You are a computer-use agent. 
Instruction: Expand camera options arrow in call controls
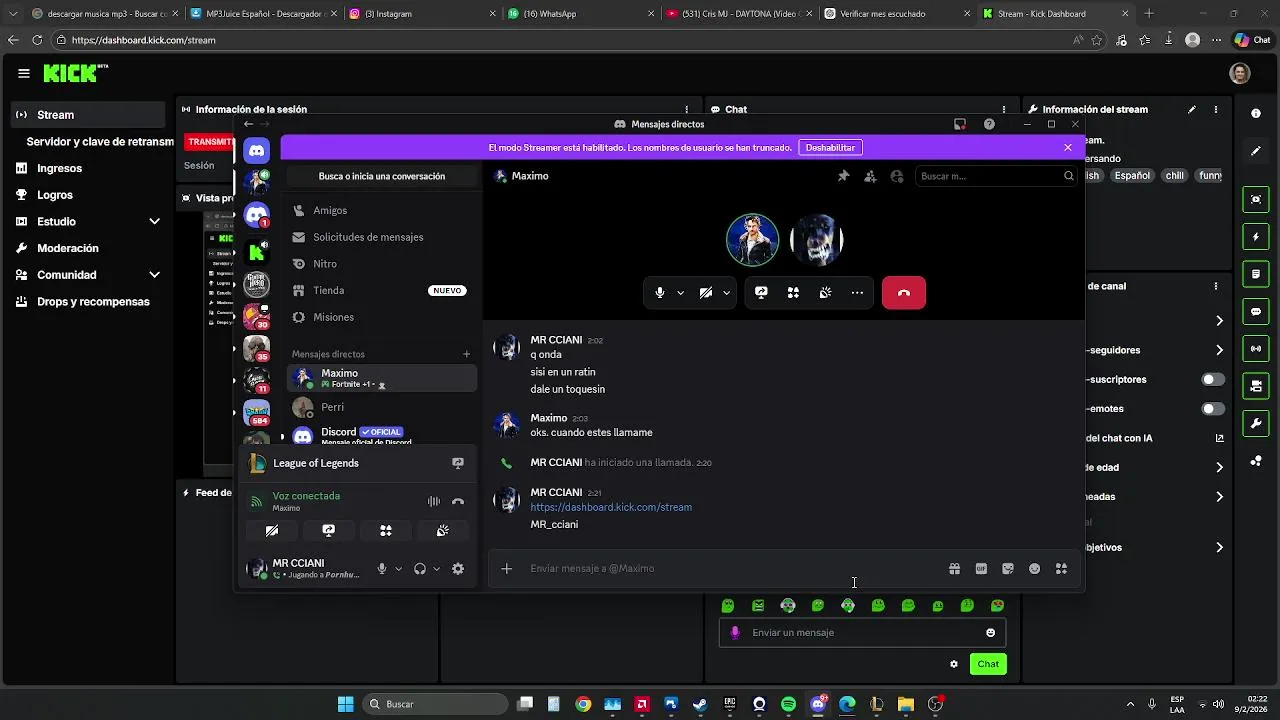coord(726,293)
